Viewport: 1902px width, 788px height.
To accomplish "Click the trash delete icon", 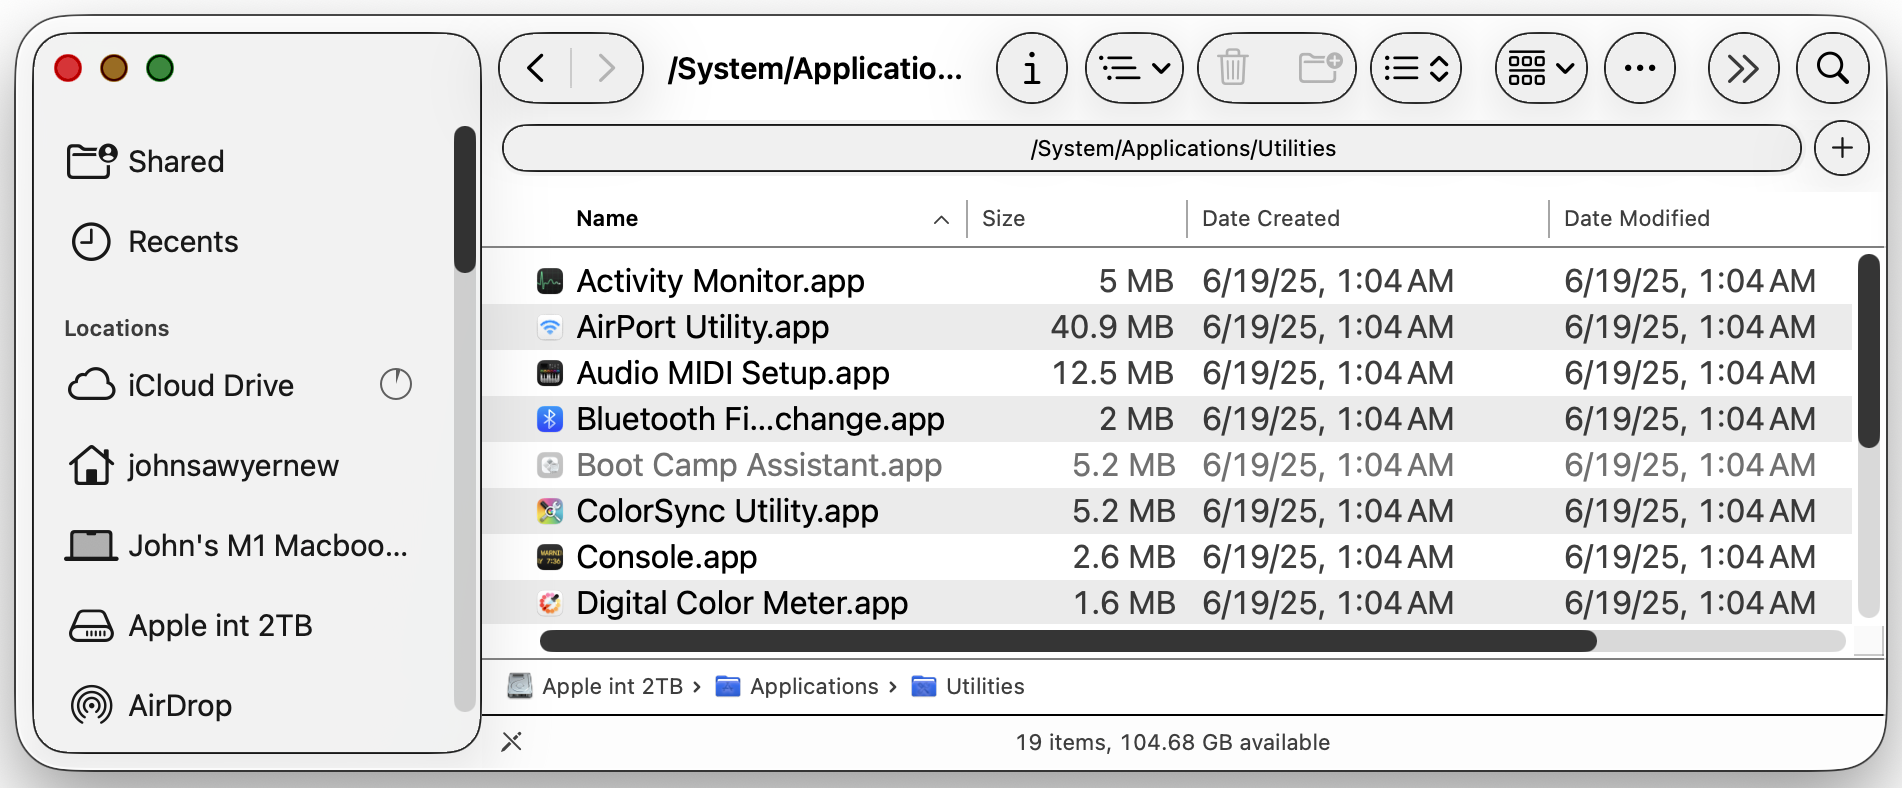I will click(x=1233, y=69).
